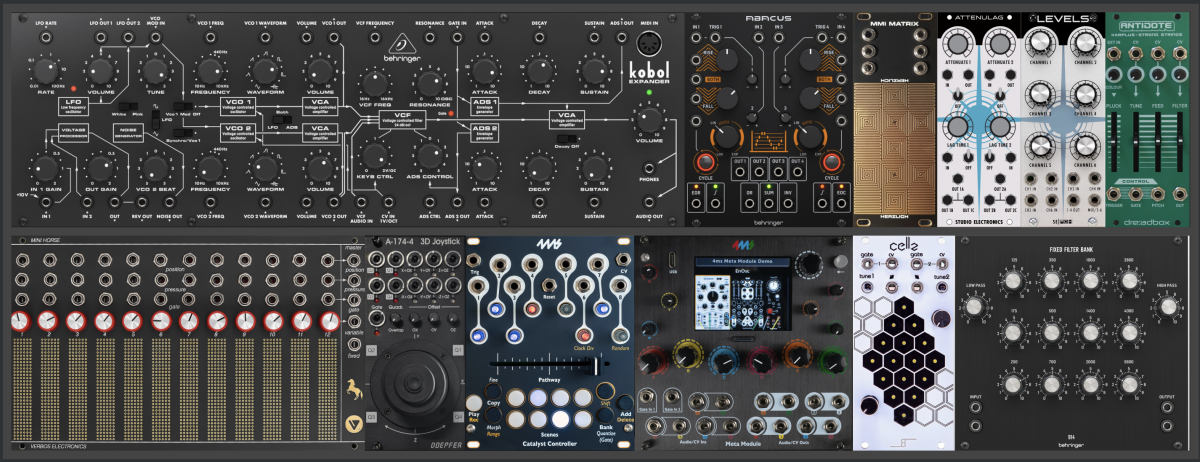Screen dimensions: 1200x462
Task: Click CHANNEL 1 knob on Levels
Action: tap(1039, 41)
